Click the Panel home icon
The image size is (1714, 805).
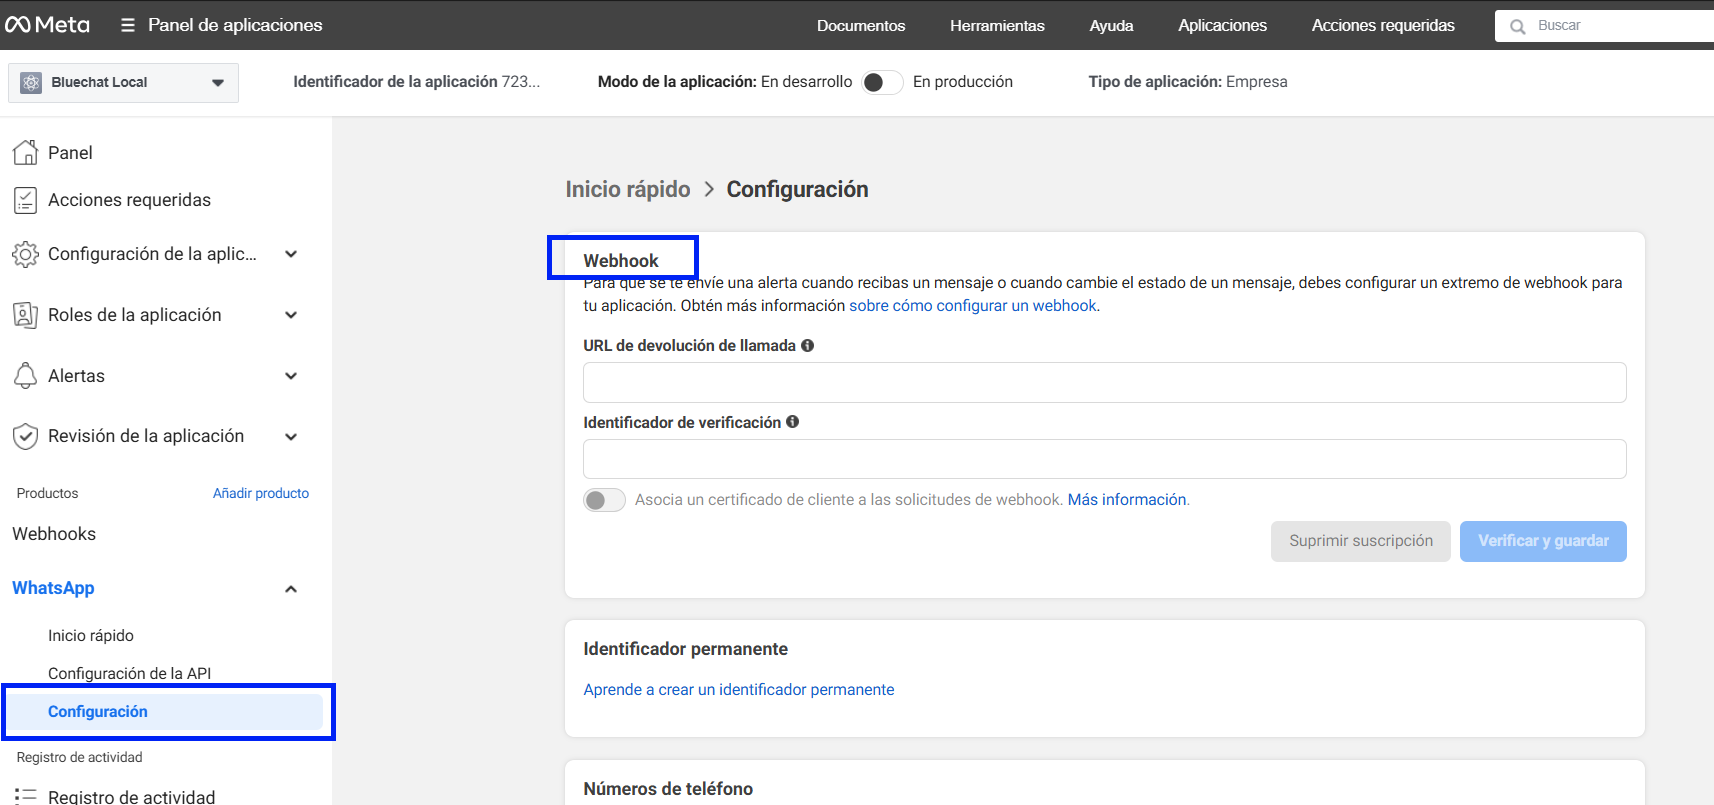[25, 152]
